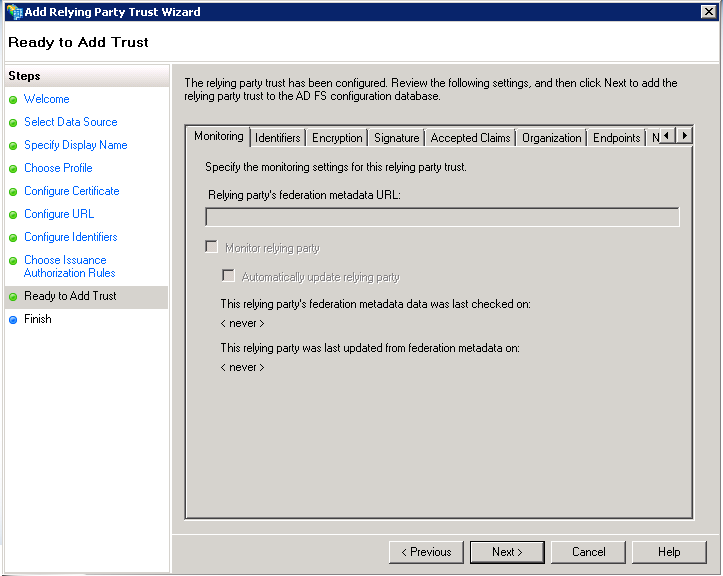This screenshot has width=723, height=576.
Task: Click the last checked '< never >' value
Action: (243, 323)
